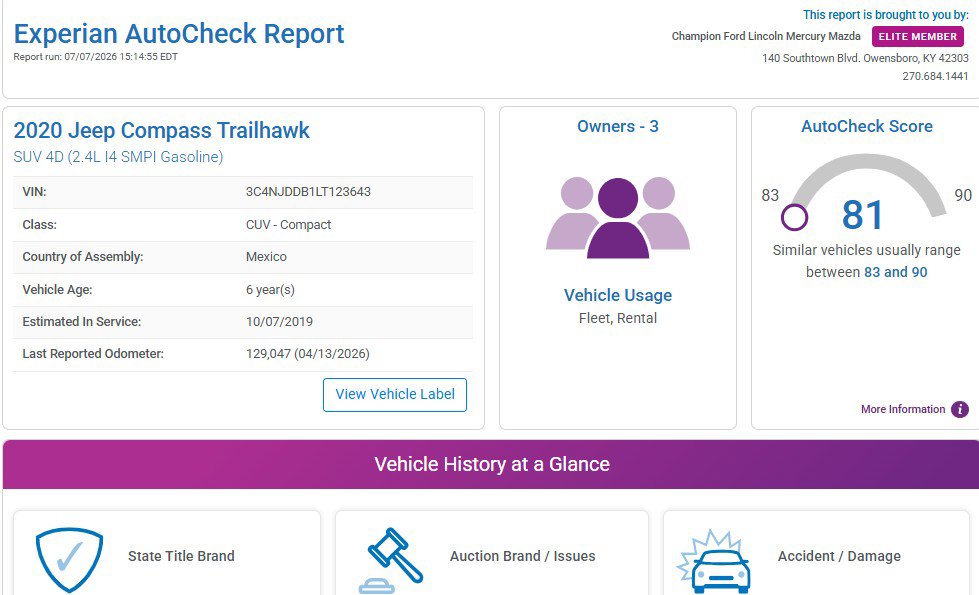This screenshot has height=595, width=979.
Task: Click the This report is brought to you by text
Action: 886,15
